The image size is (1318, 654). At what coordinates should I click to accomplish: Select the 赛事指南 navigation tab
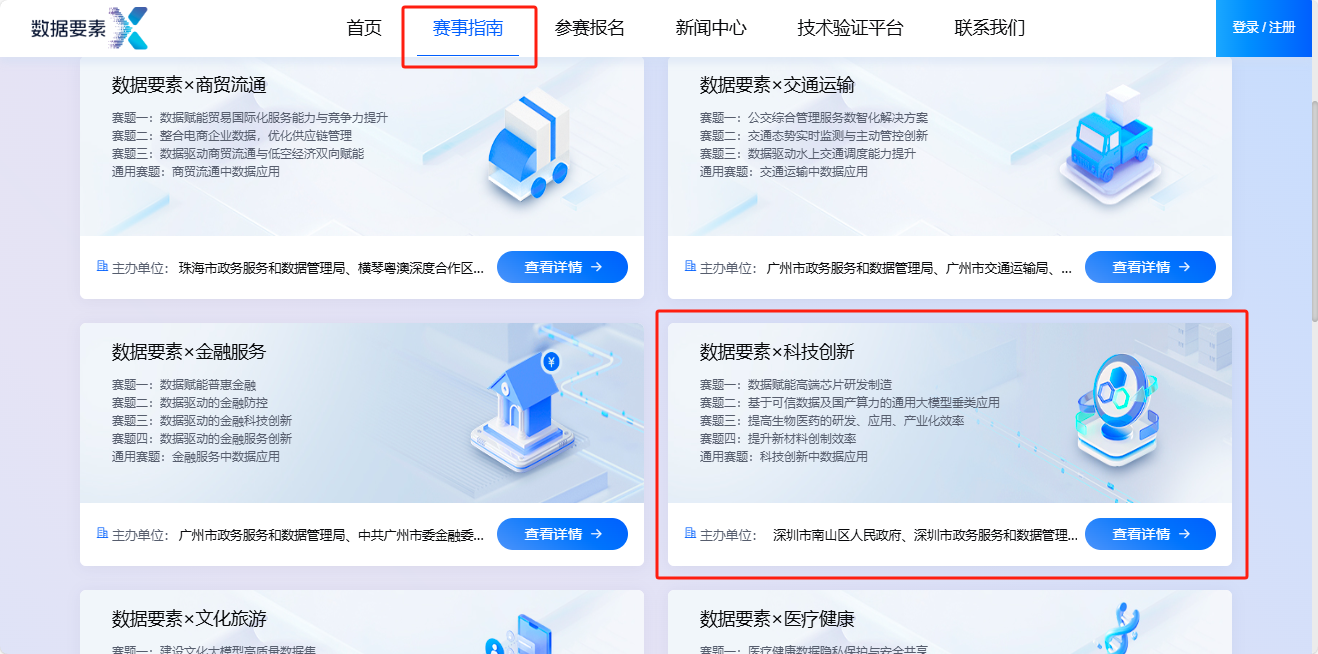point(468,28)
